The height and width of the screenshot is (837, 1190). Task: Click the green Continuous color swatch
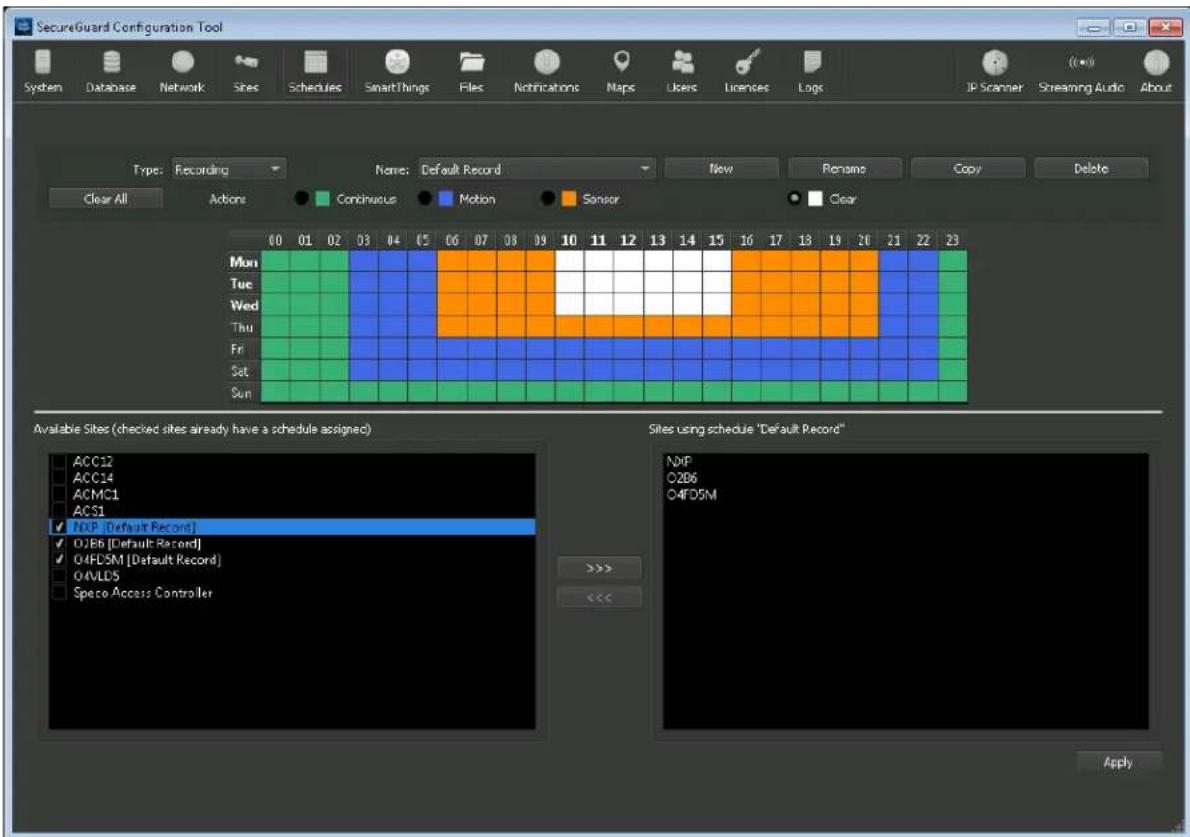click(323, 199)
